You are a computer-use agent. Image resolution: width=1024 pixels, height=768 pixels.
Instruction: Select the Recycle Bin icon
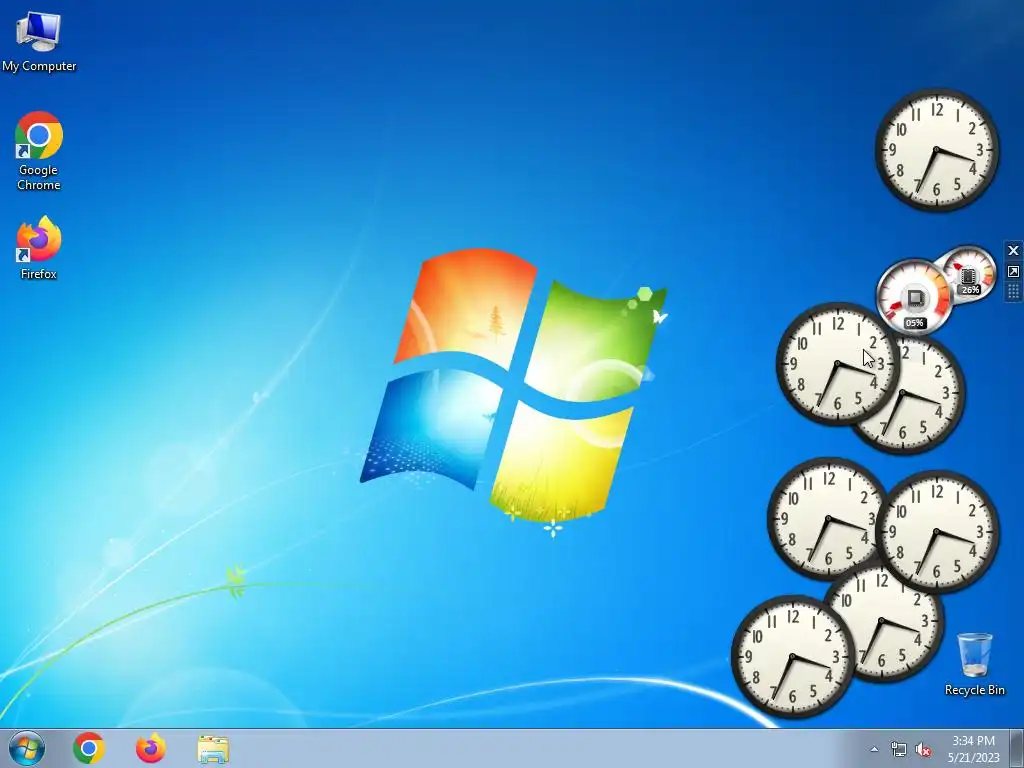974,664
